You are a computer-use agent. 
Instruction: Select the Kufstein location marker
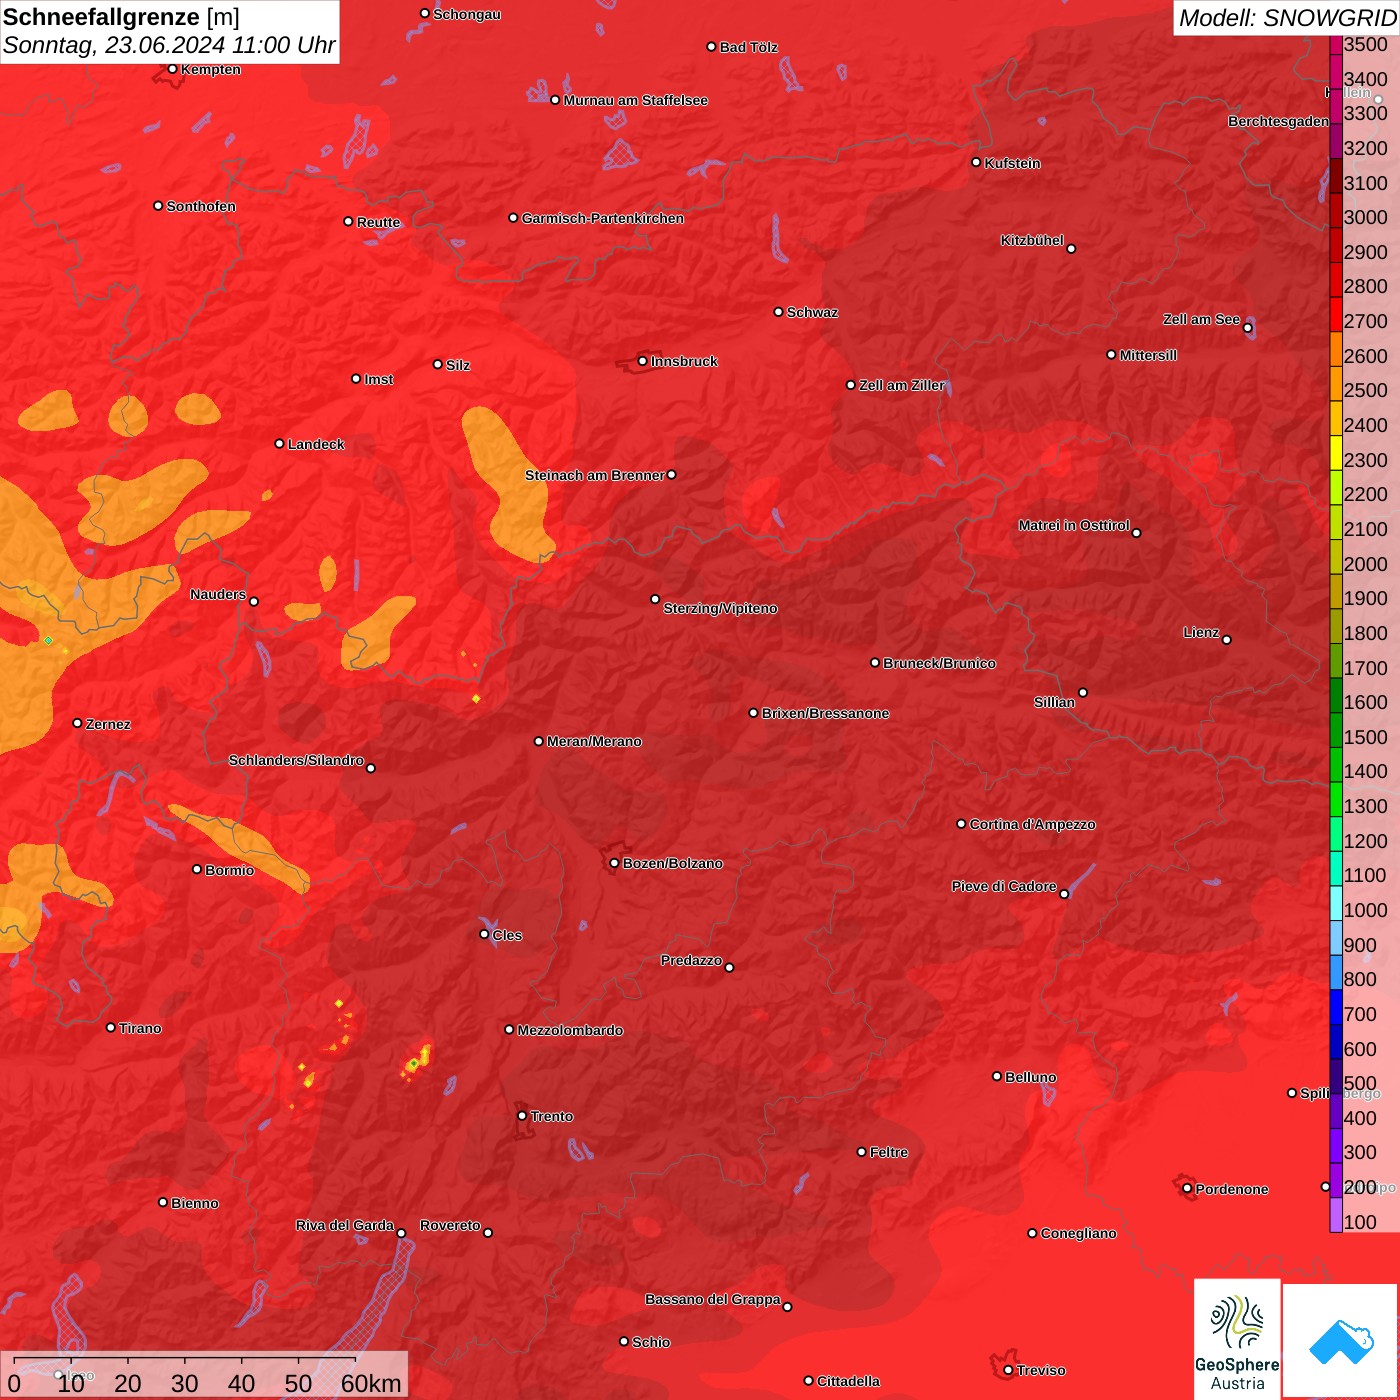[976, 162]
